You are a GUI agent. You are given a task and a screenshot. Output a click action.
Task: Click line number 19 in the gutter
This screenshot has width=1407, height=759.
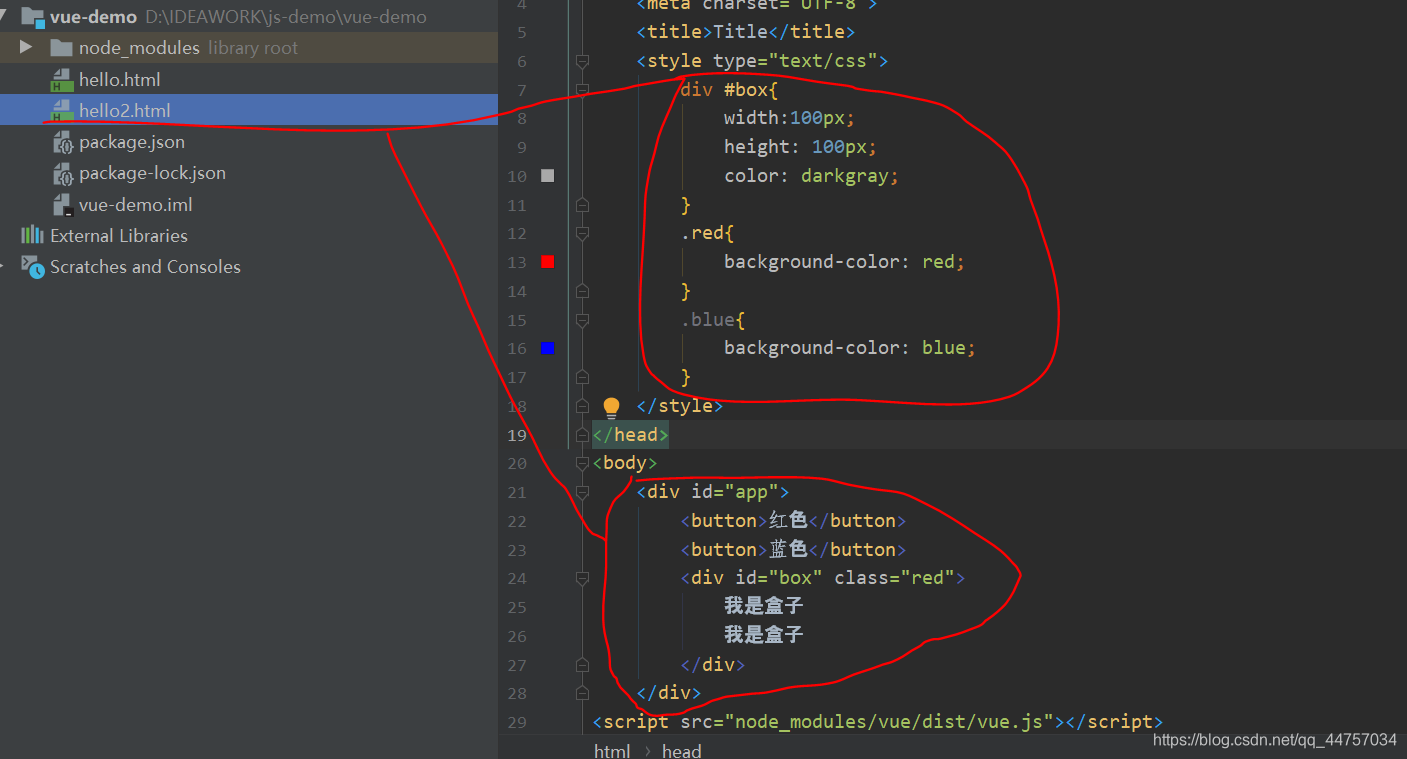point(516,435)
